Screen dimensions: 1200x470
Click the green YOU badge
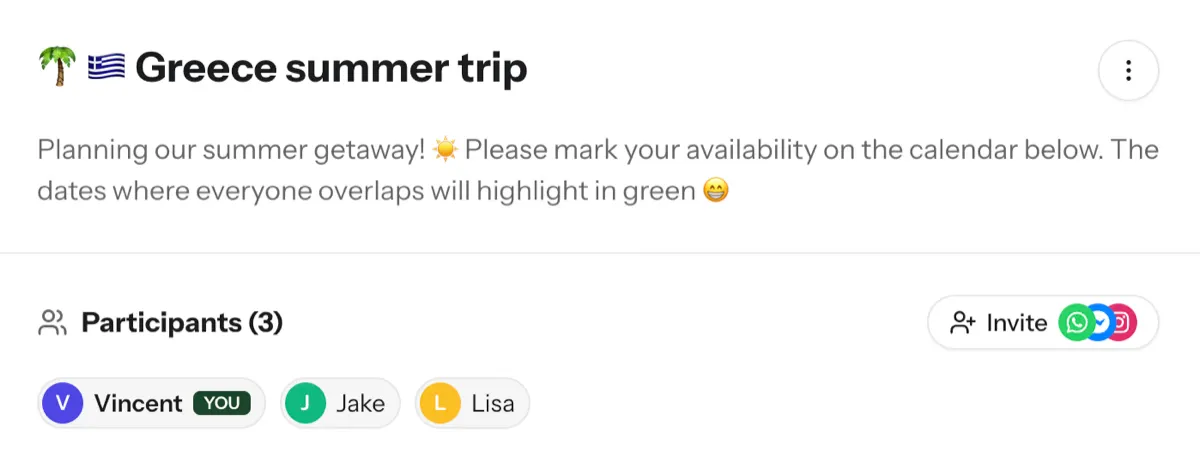click(222, 403)
